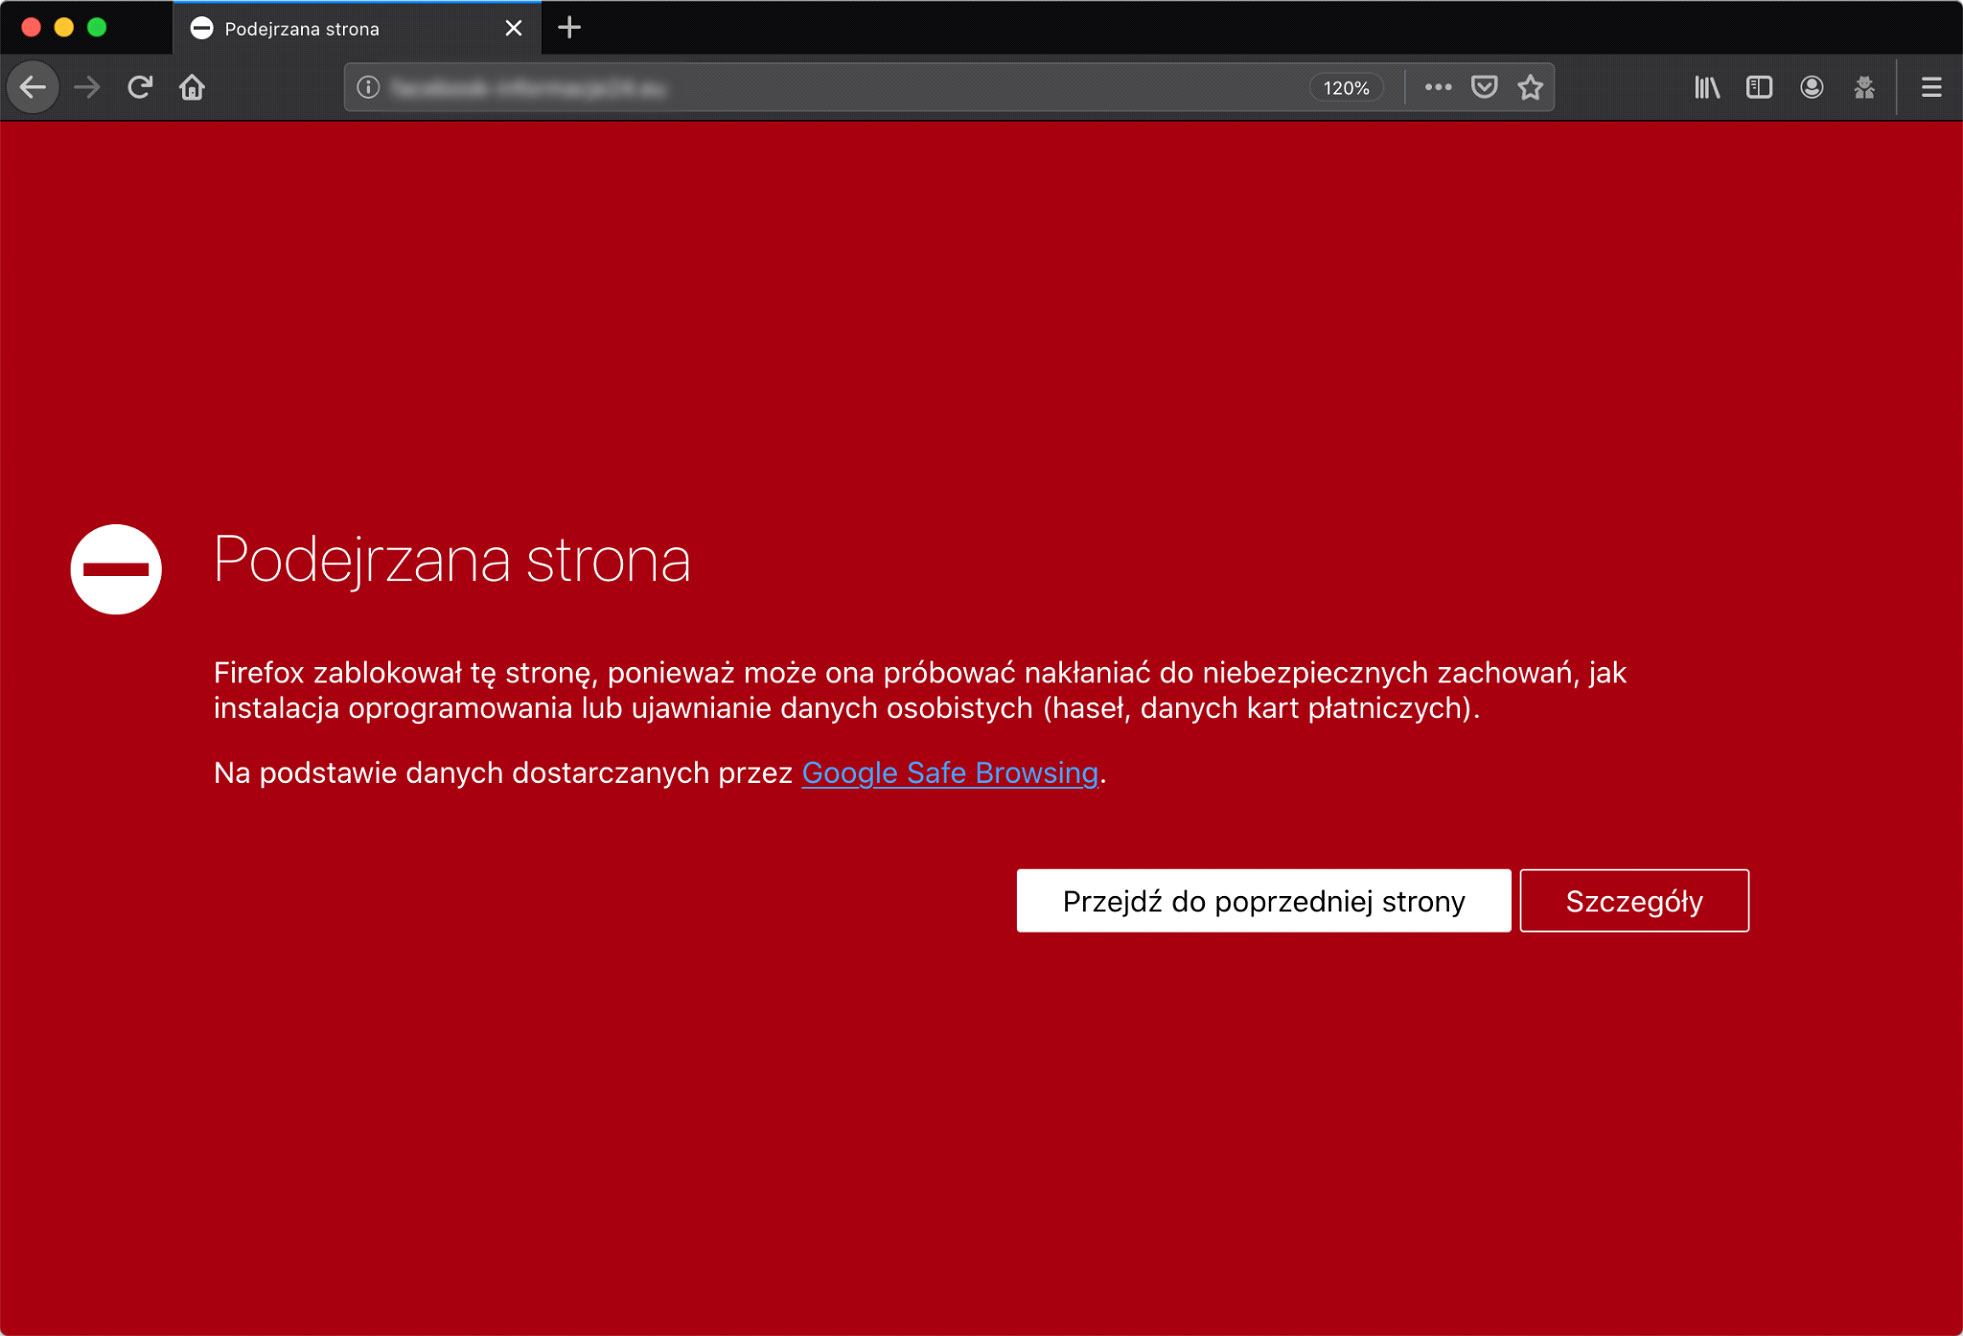Click the forward navigation arrow
This screenshot has width=1963, height=1336.
[87, 88]
